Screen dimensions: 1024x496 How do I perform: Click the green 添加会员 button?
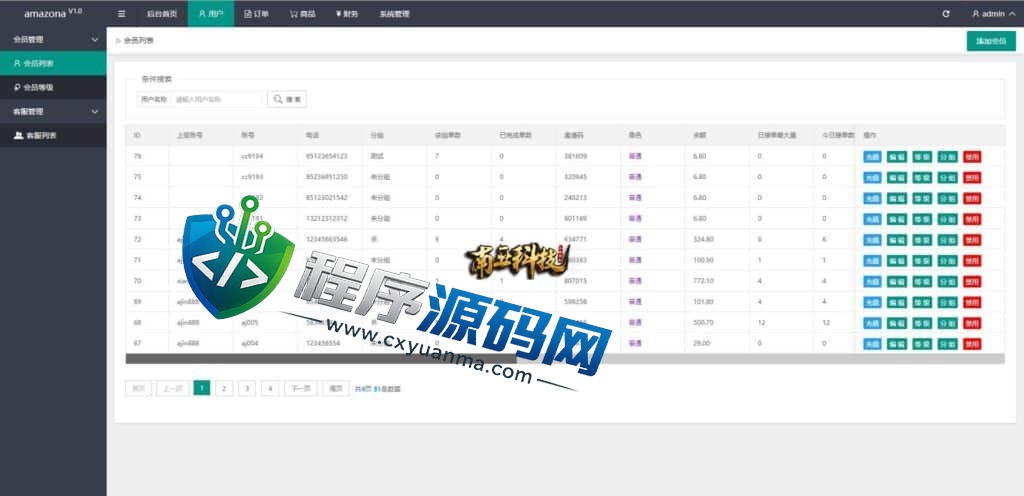[991, 40]
